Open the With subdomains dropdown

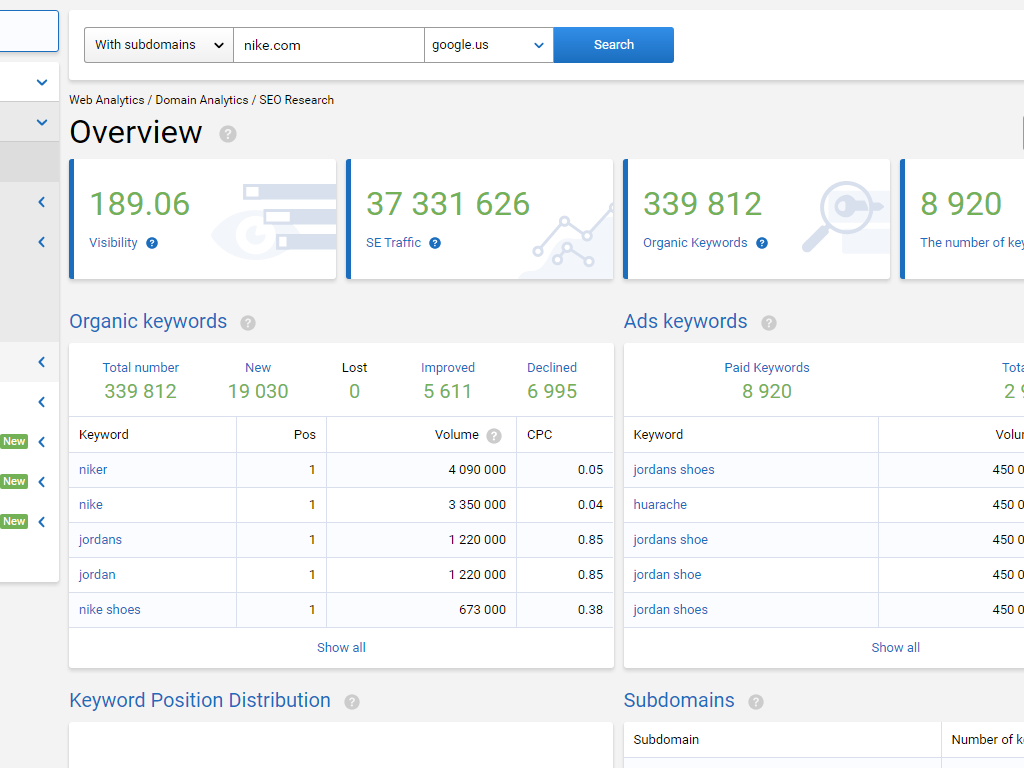tap(159, 45)
